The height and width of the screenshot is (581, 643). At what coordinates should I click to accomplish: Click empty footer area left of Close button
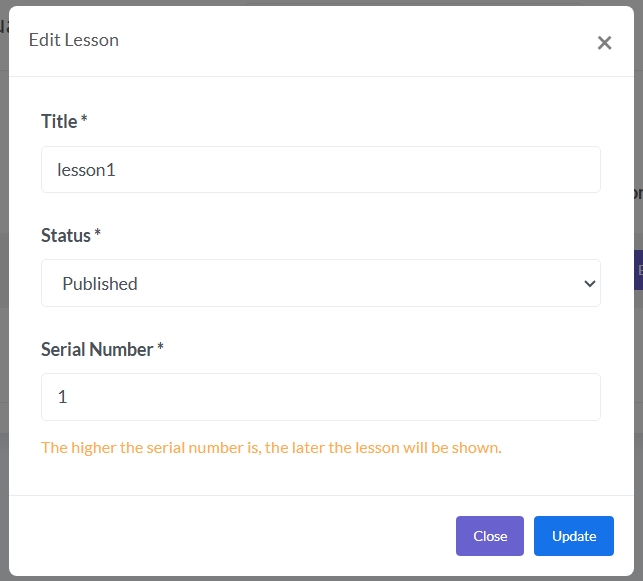[230, 536]
